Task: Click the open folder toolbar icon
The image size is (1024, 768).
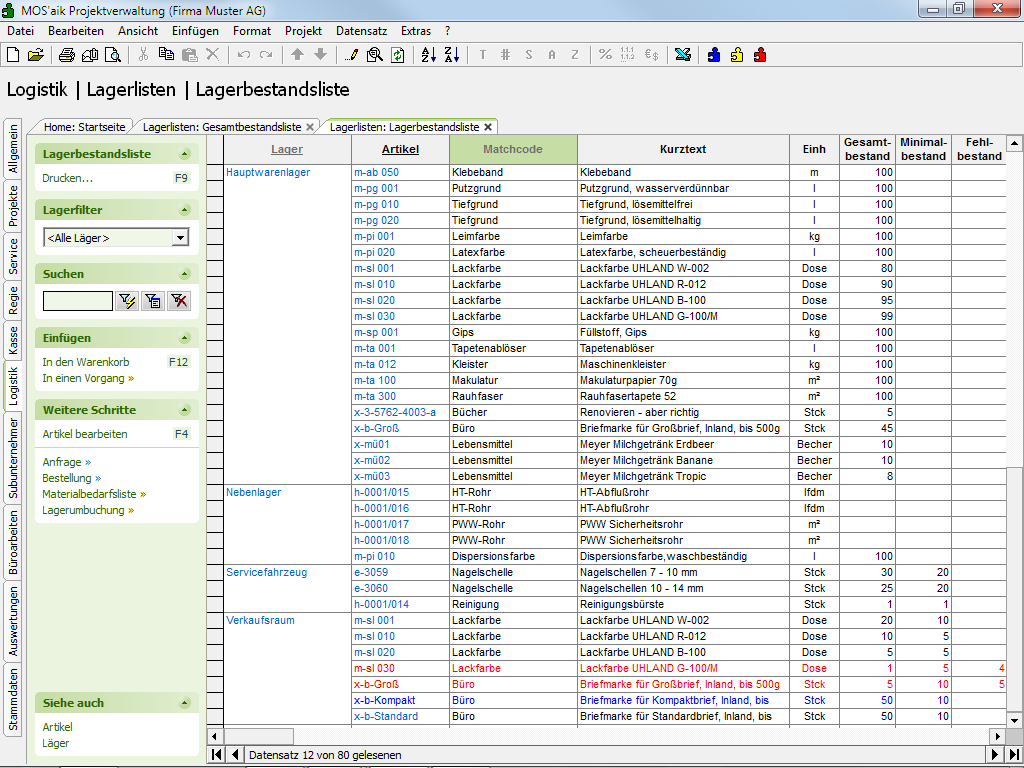Action: pyautogui.click(x=35, y=55)
